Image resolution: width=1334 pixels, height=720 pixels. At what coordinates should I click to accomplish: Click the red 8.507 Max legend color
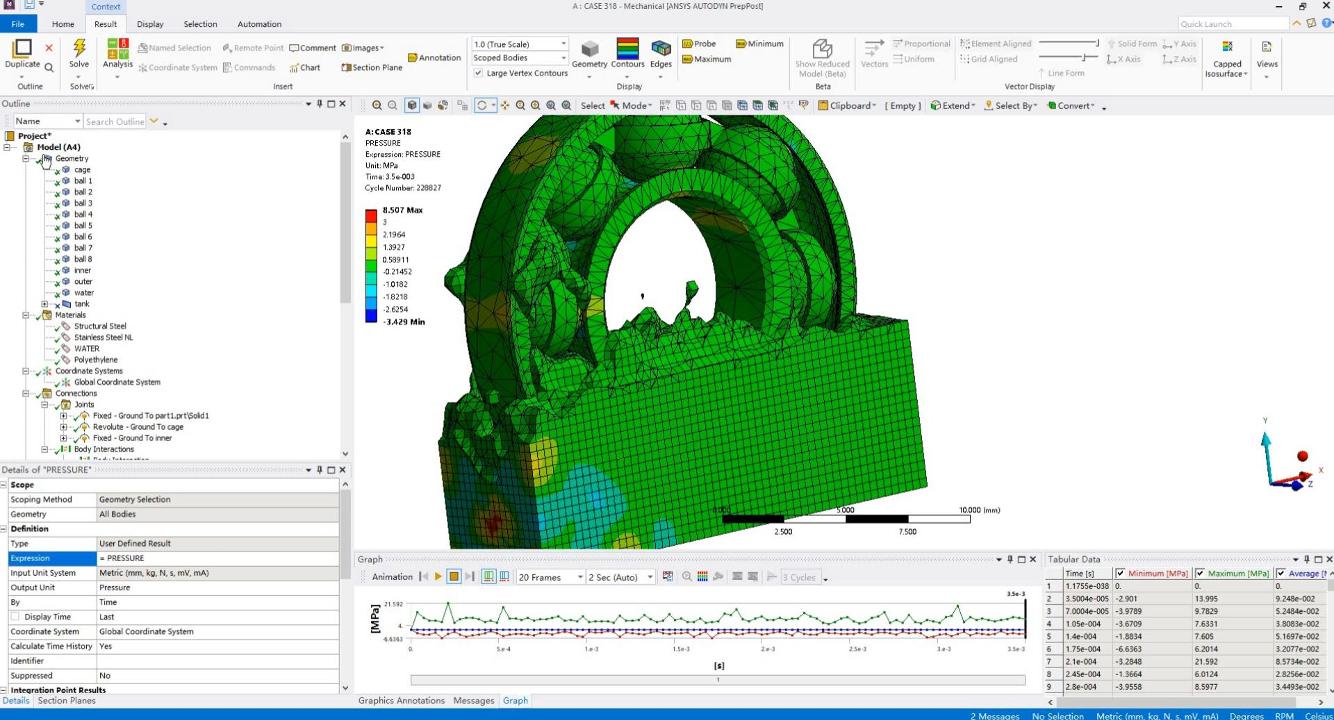coord(371,215)
